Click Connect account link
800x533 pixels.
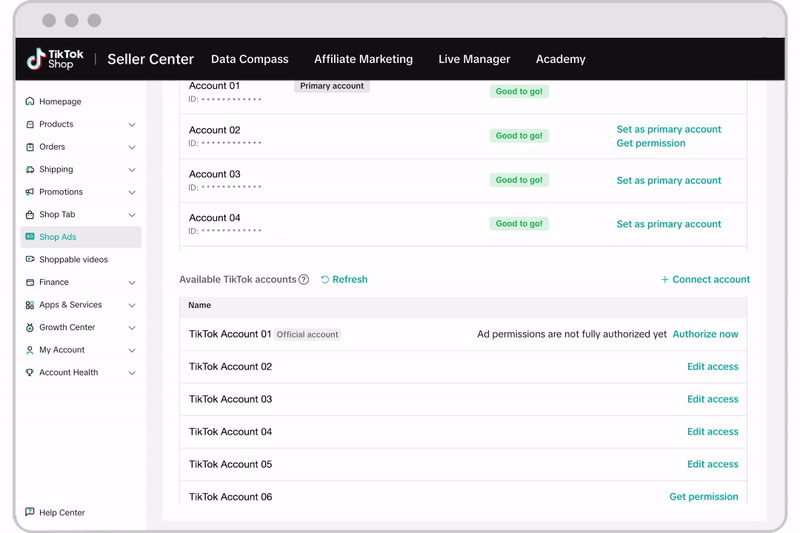tap(705, 280)
